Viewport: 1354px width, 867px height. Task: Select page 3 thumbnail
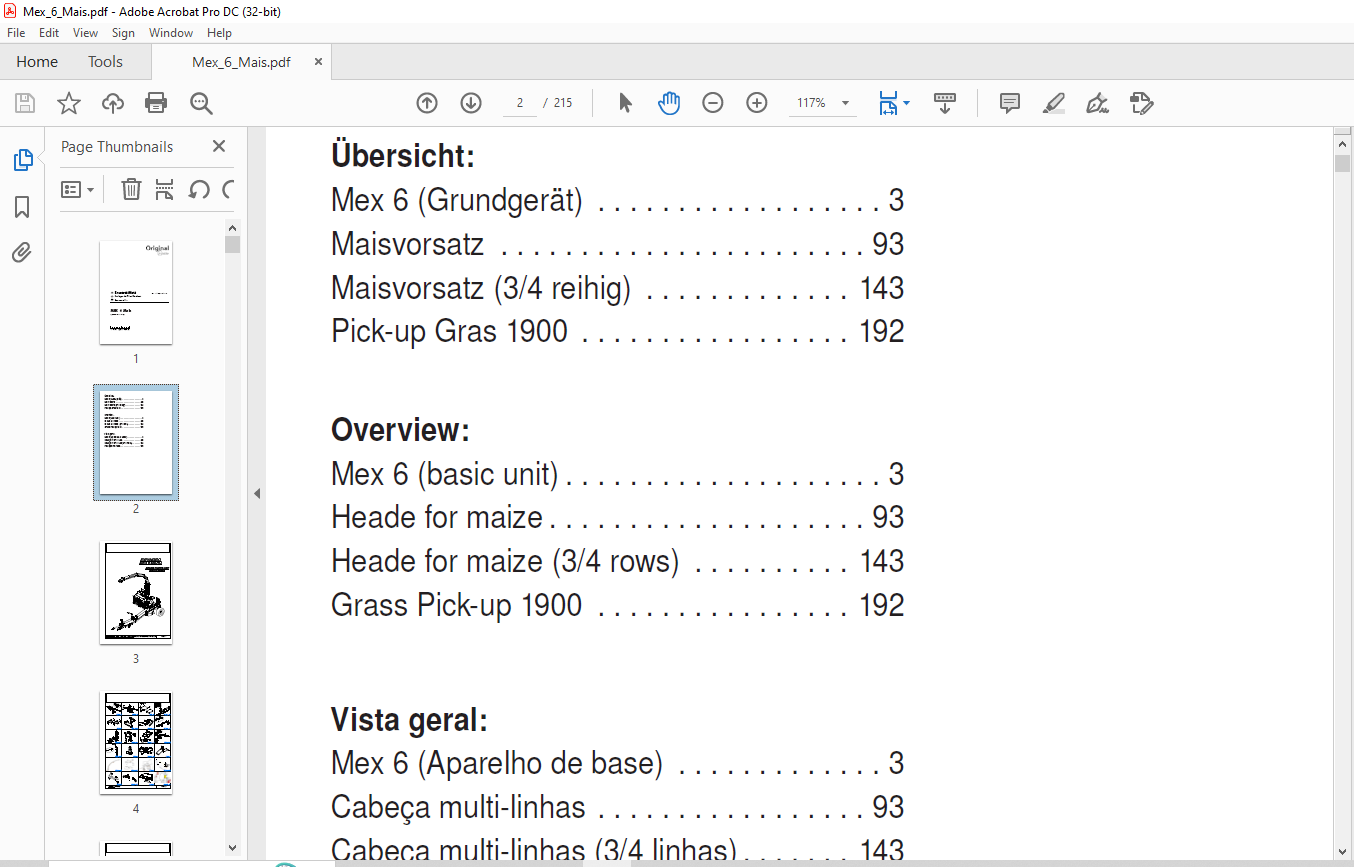[x=136, y=592]
